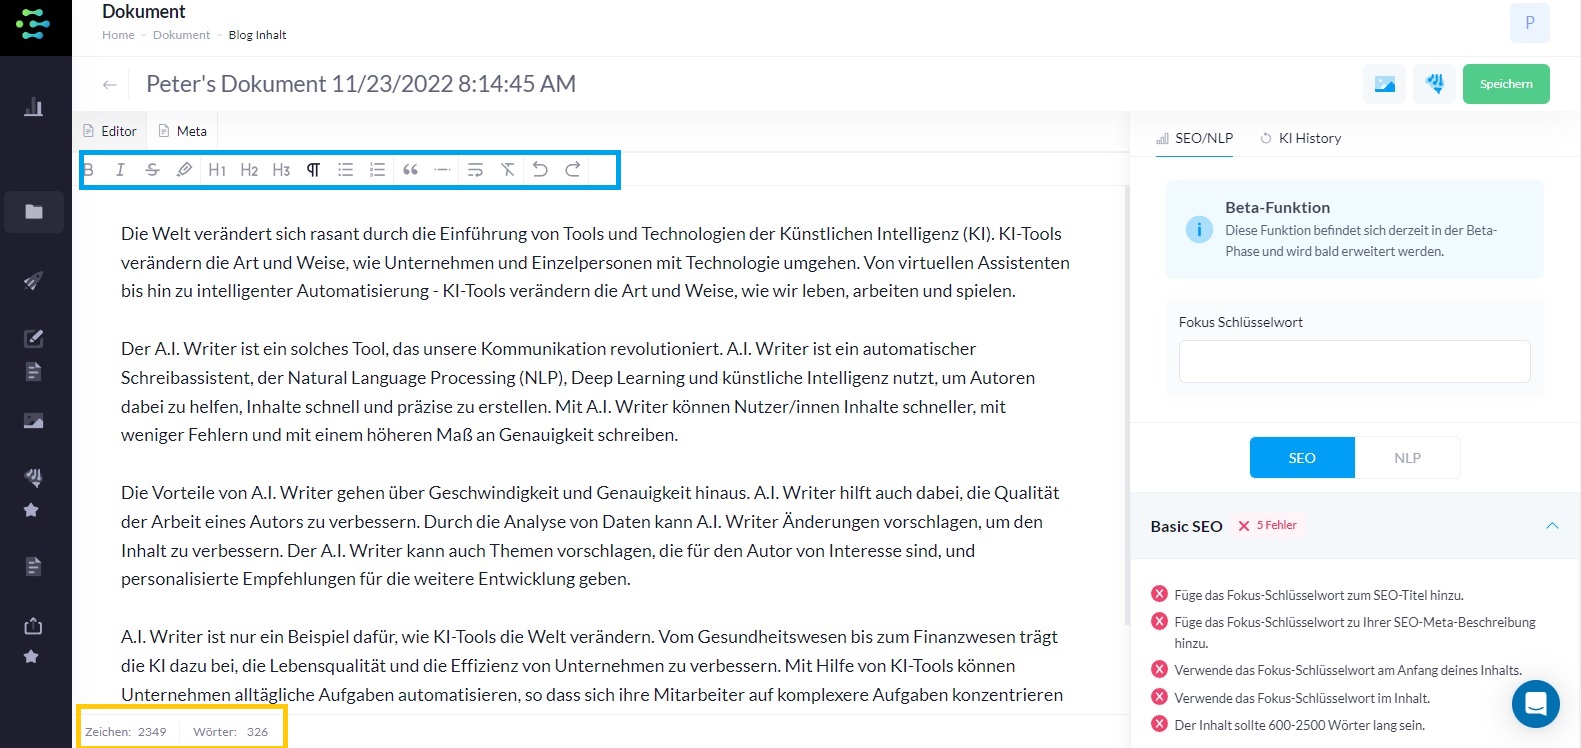
Task: Open the KI History tab
Action: pos(1301,138)
